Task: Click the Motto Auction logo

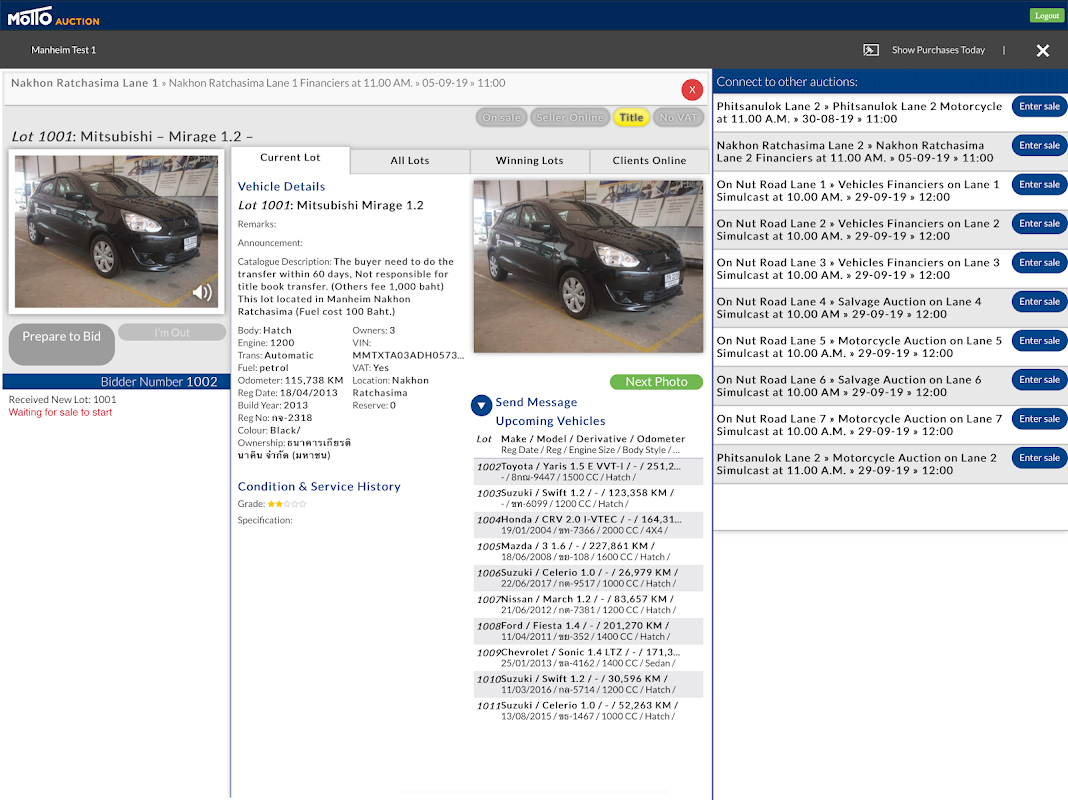Action: tap(53, 15)
